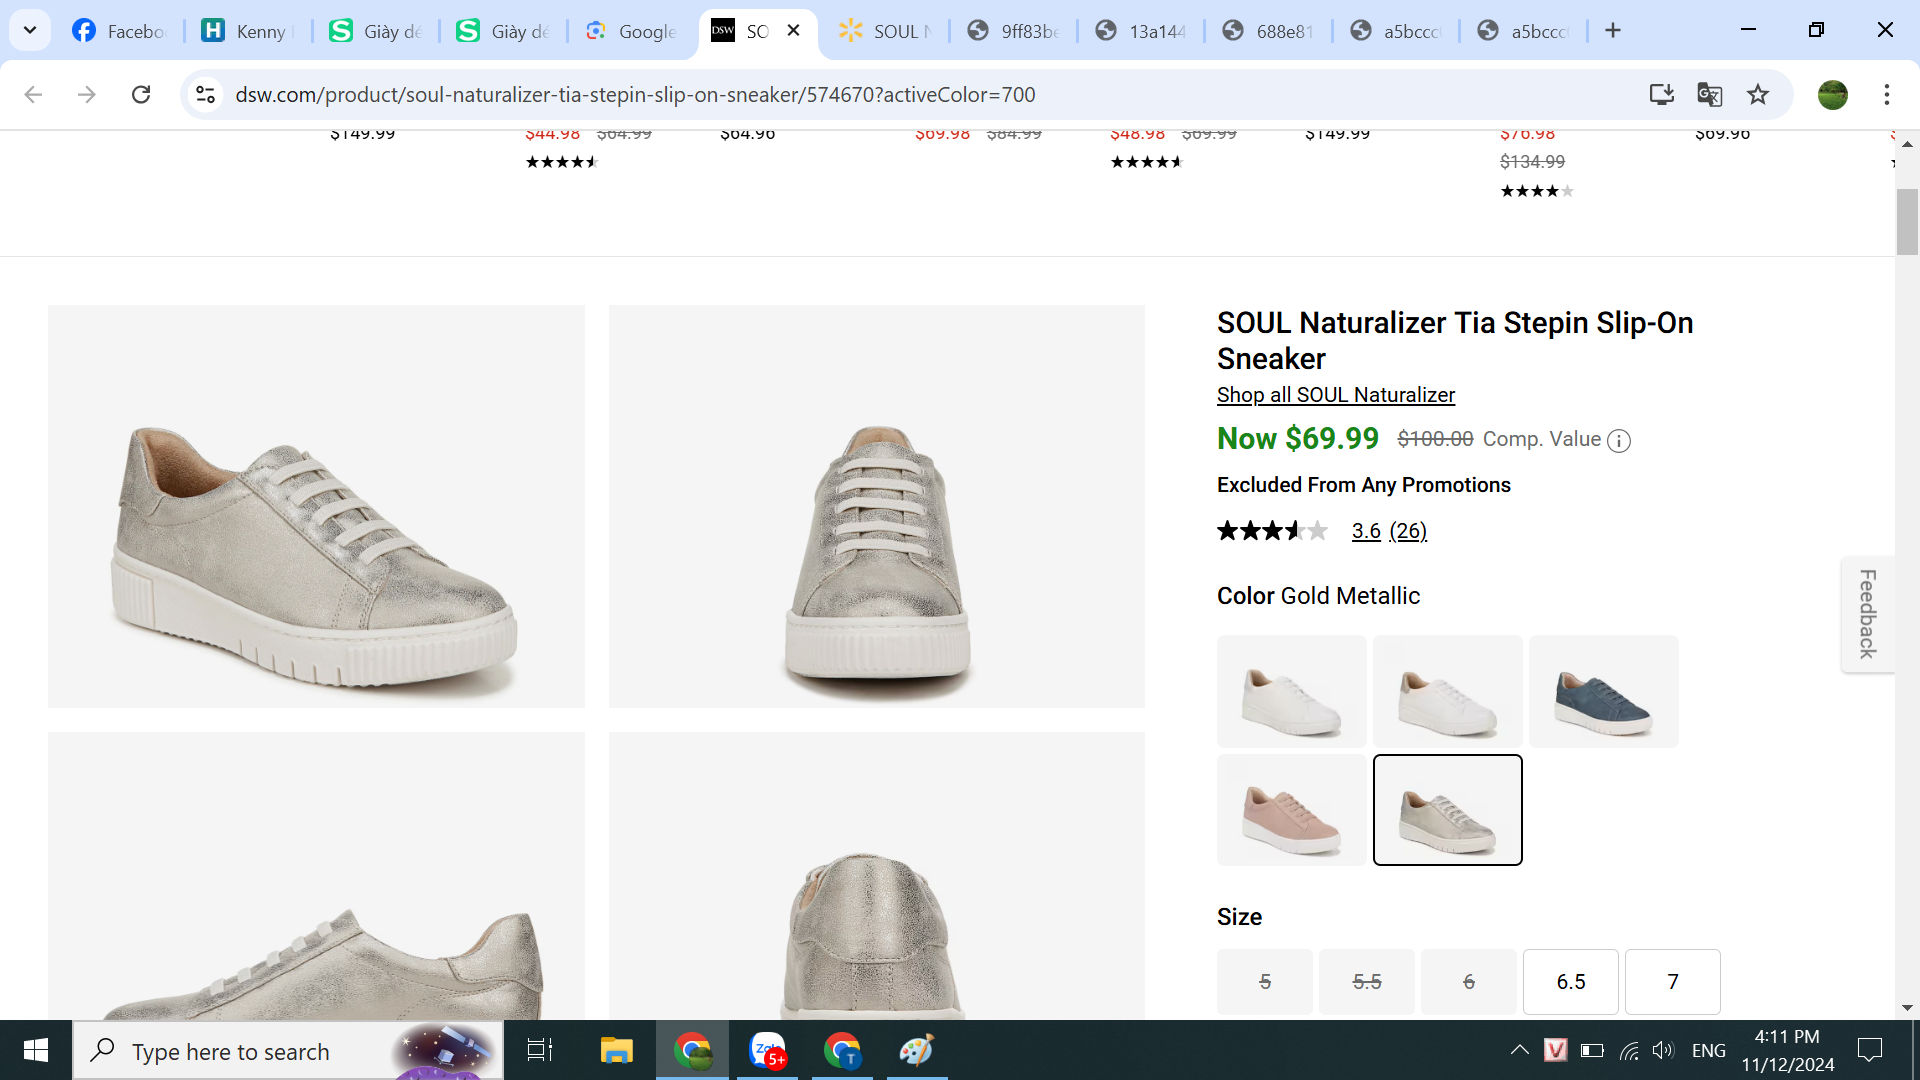Show hidden system tray icons
The height and width of the screenshot is (1080, 1920).
(1519, 1050)
